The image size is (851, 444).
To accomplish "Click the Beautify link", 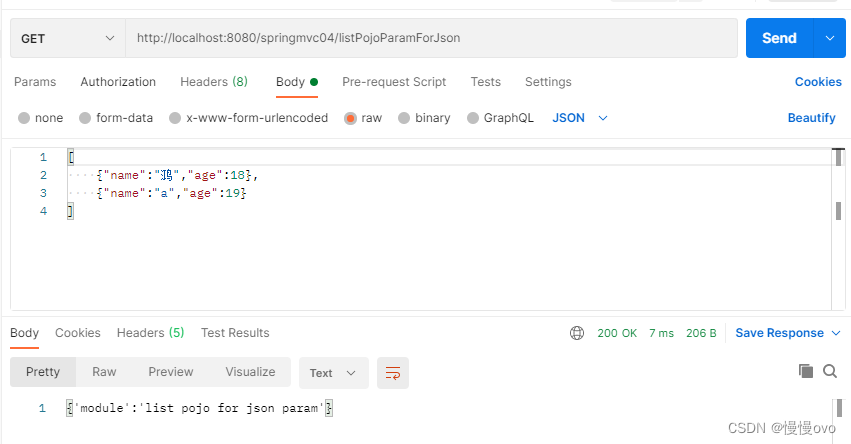I will pyautogui.click(x=811, y=118).
